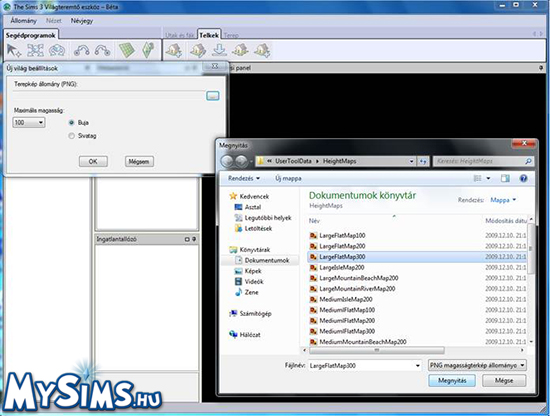Select the Sivatag radio button
The height and width of the screenshot is (416, 550).
[72, 136]
